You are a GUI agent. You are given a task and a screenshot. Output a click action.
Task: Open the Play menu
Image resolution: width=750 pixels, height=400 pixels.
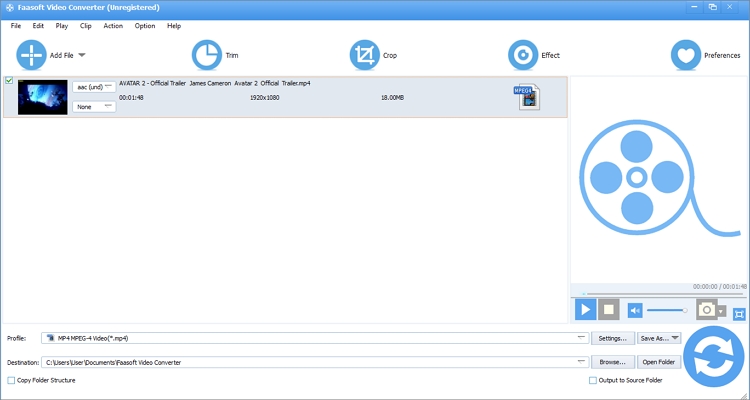pyautogui.click(x=62, y=26)
